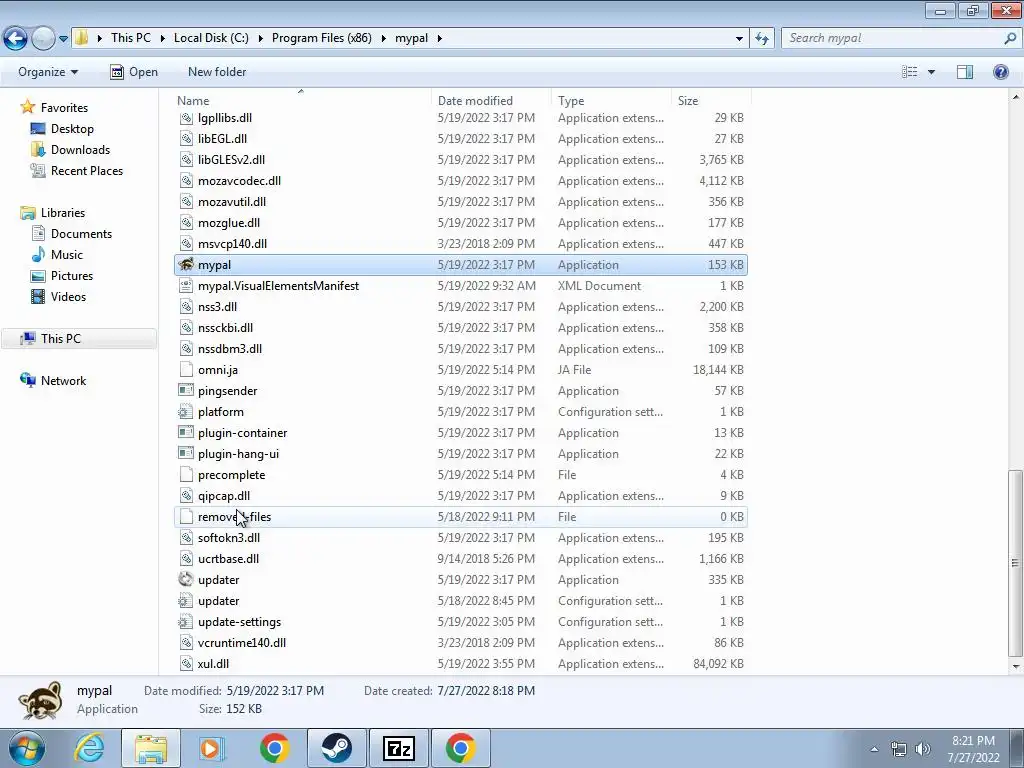Select the plugin-hang-ui application icon
This screenshot has height=768, width=1024.
point(186,453)
